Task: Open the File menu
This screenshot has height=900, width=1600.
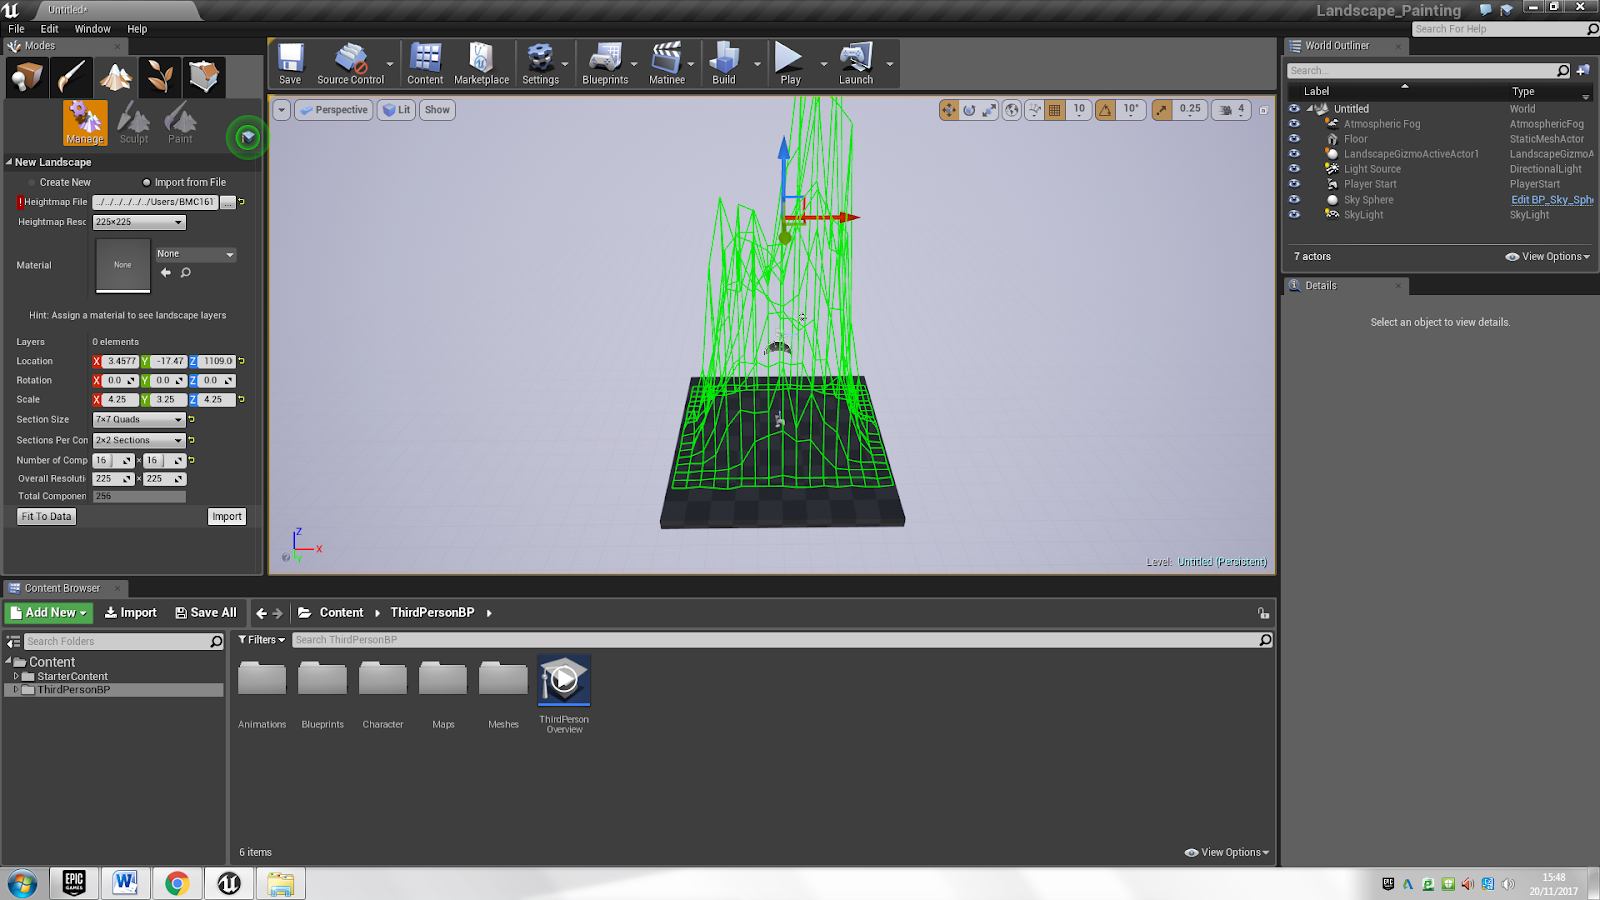Action: [x=16, y=29]
